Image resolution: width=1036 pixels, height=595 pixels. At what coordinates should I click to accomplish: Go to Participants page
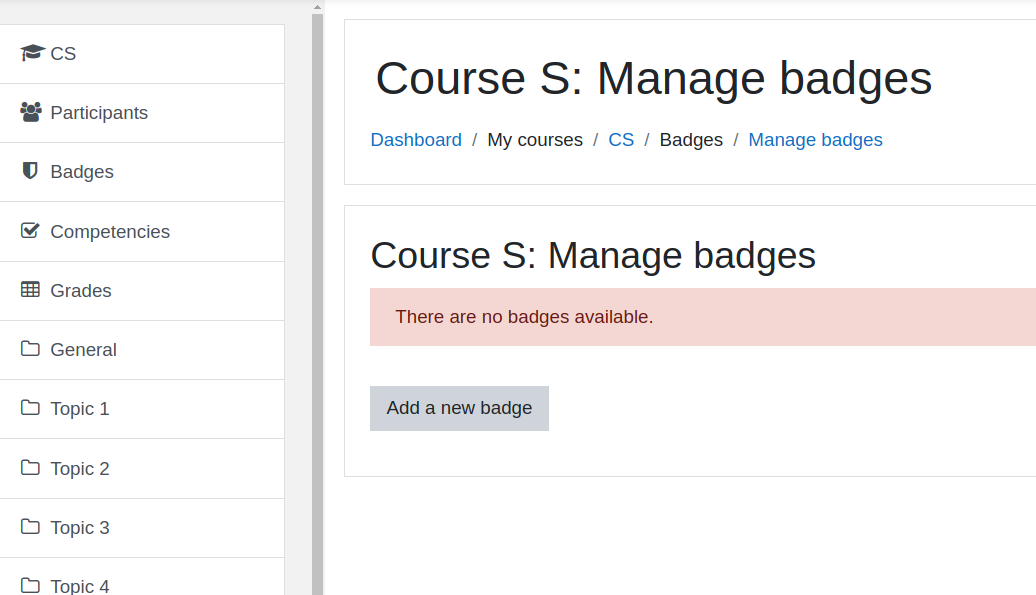(x=142, y=113)
